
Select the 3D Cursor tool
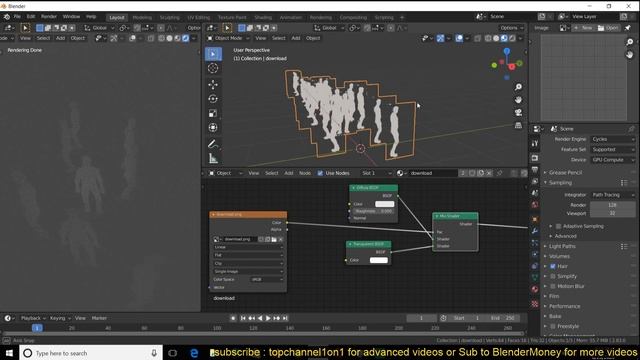click(213, 68)
